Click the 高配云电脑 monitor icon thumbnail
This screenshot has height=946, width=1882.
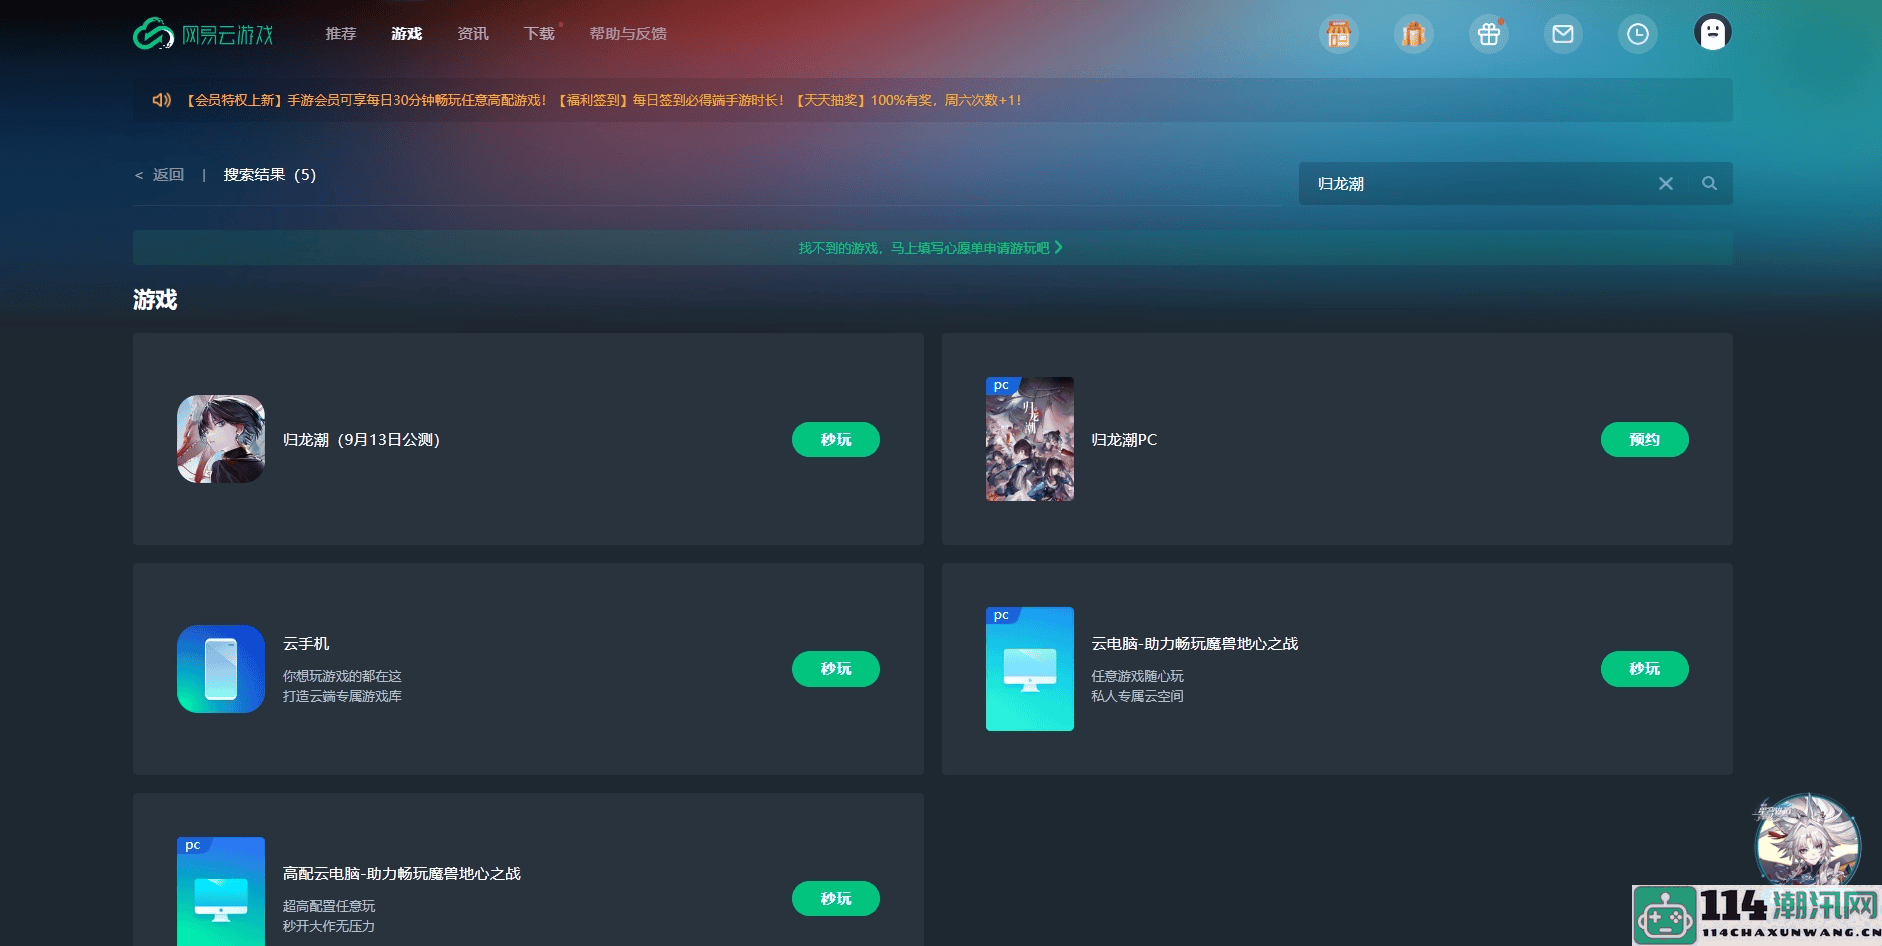221,891
